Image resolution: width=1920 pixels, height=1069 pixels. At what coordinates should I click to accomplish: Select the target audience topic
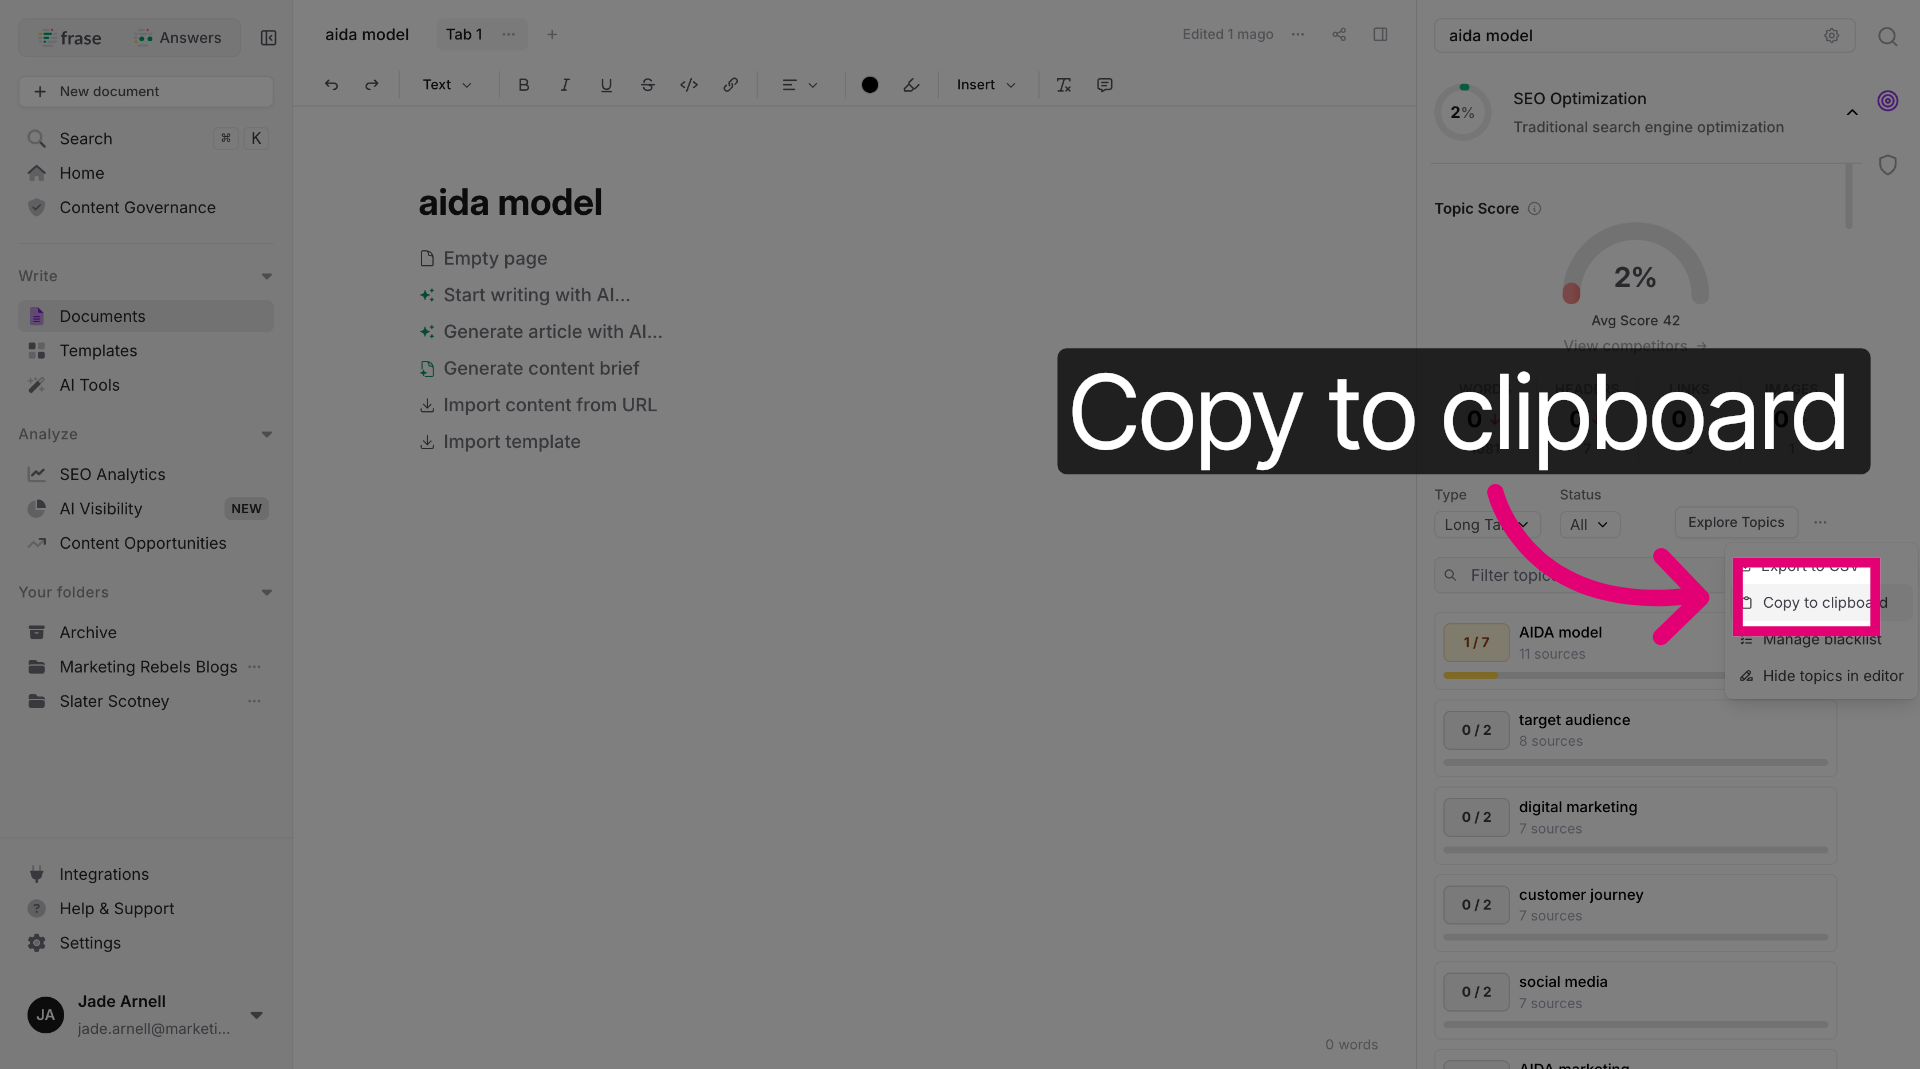(1636, 738)
